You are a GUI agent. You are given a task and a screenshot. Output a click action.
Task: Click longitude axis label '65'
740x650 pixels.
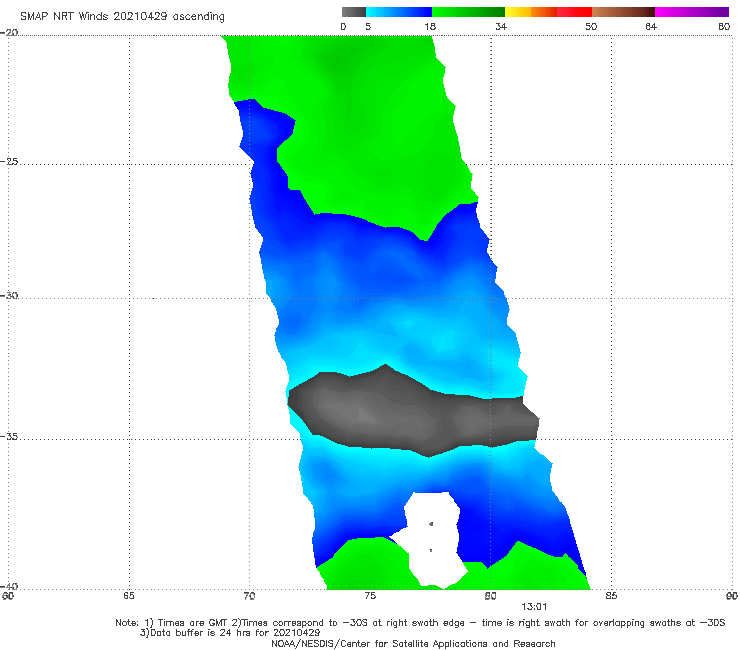coord(129,596)
